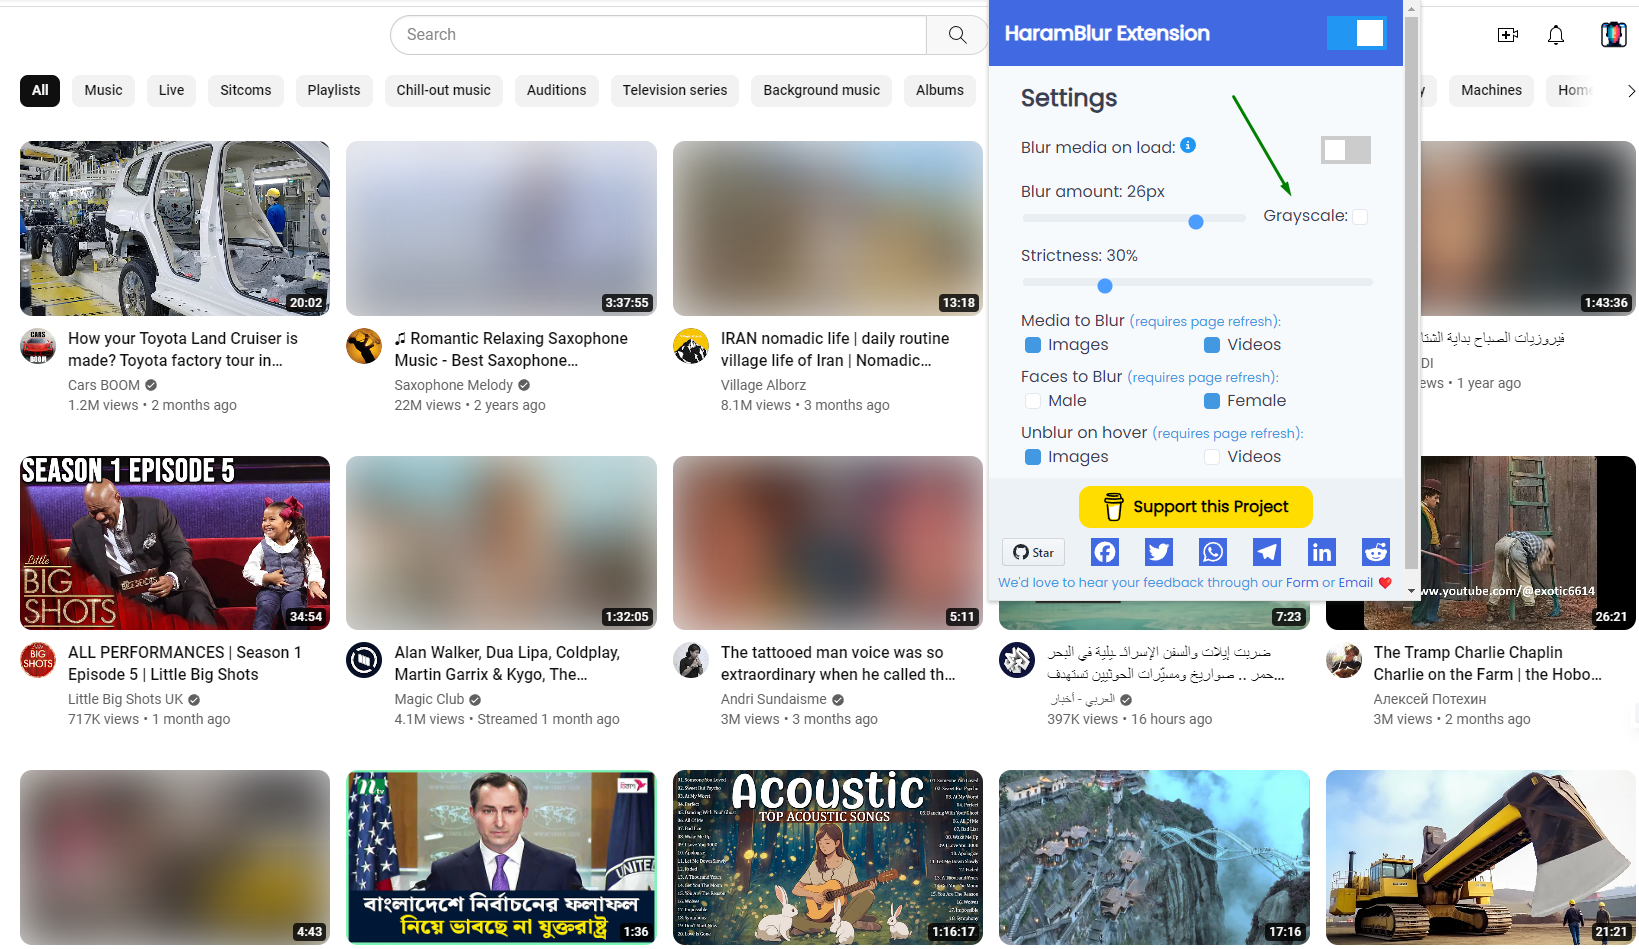Viewport: 1639px width, 949px height.
Task: Open Village Alborz channel avatar
Action: point(691,346)
